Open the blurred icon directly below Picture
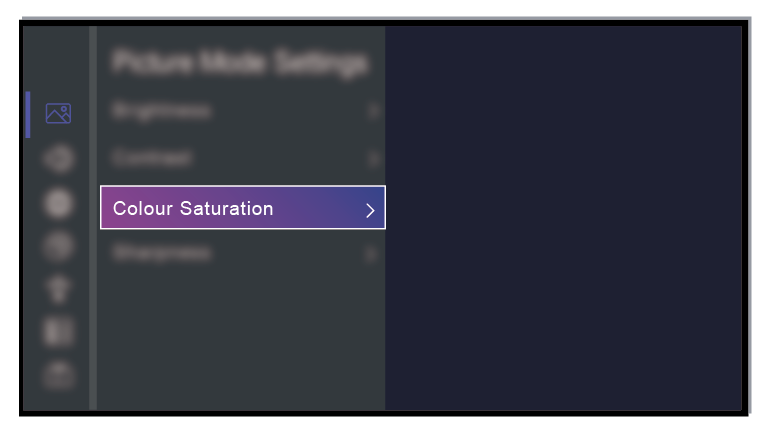This screenshot has width=768, height=431. coord(58,159)
